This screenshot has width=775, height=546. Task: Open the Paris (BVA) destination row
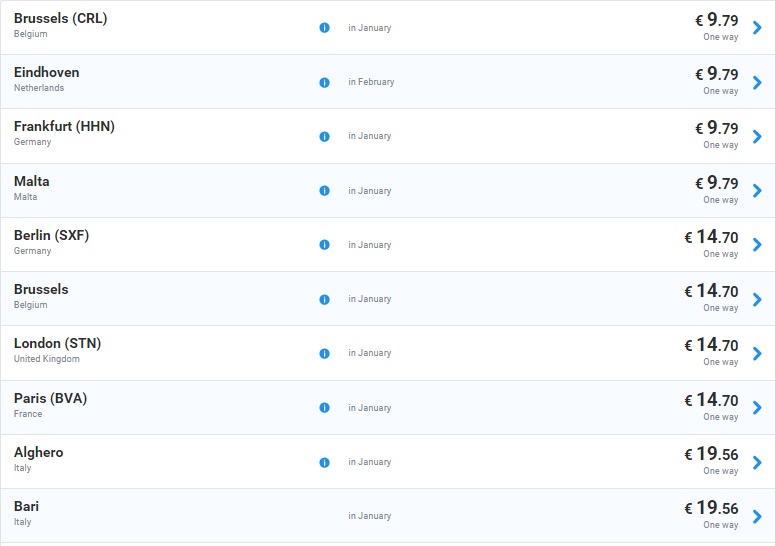(50, 398)
